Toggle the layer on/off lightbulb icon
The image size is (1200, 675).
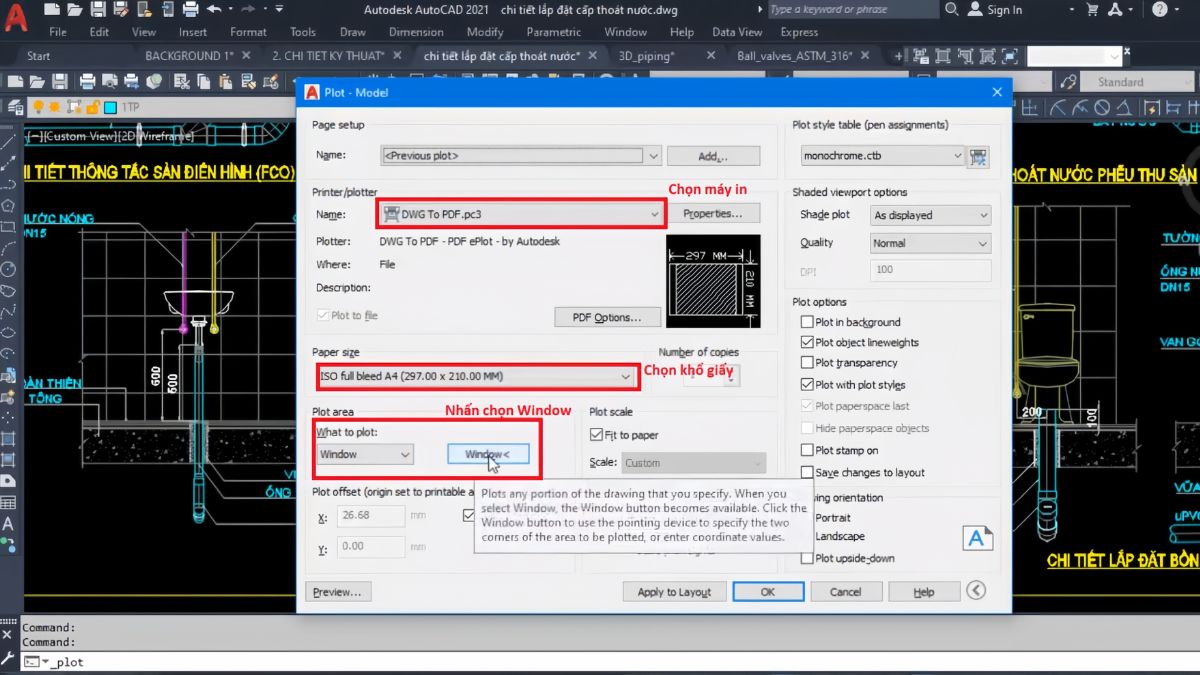click(x=38, y=107)
